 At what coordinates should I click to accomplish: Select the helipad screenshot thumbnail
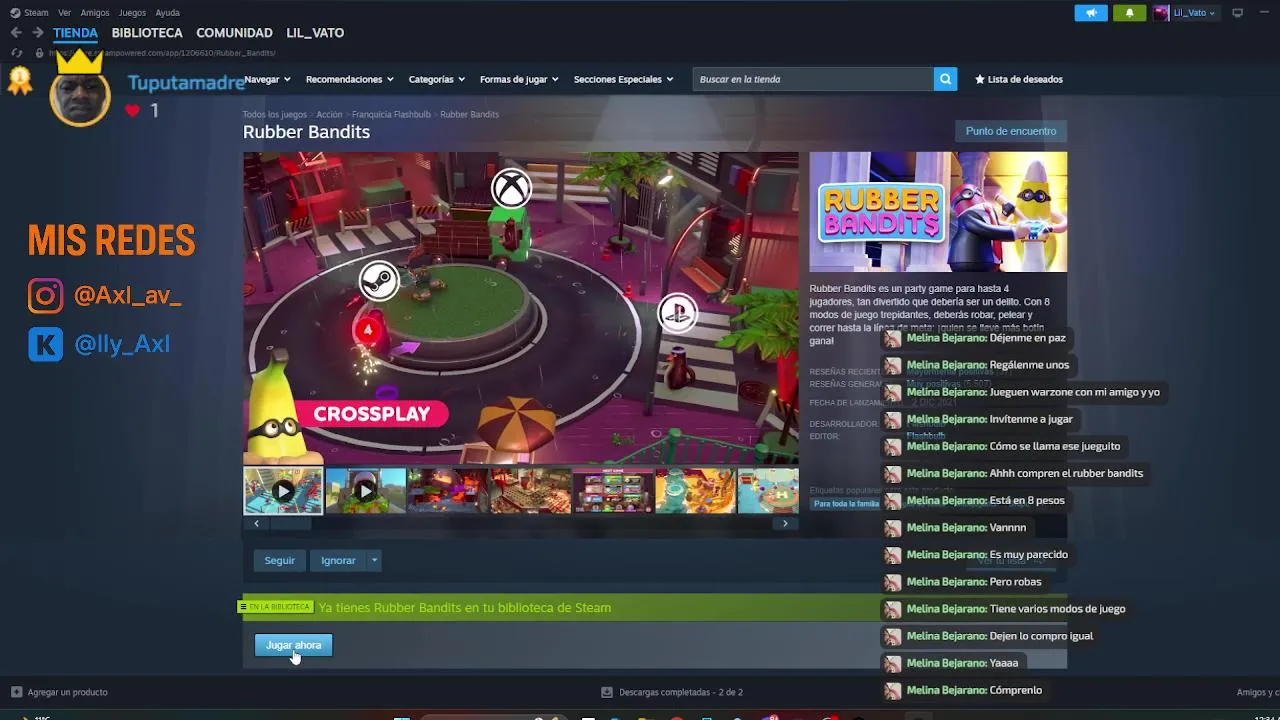(x=768, y=491)
